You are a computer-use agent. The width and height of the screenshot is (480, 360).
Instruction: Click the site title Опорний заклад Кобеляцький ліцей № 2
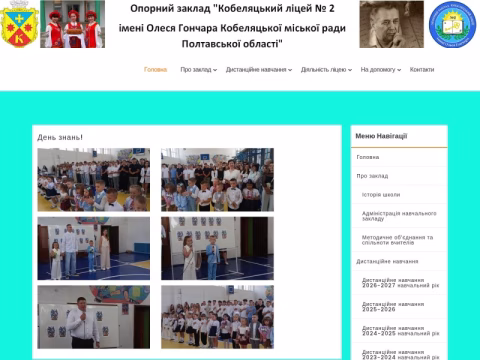232,26
